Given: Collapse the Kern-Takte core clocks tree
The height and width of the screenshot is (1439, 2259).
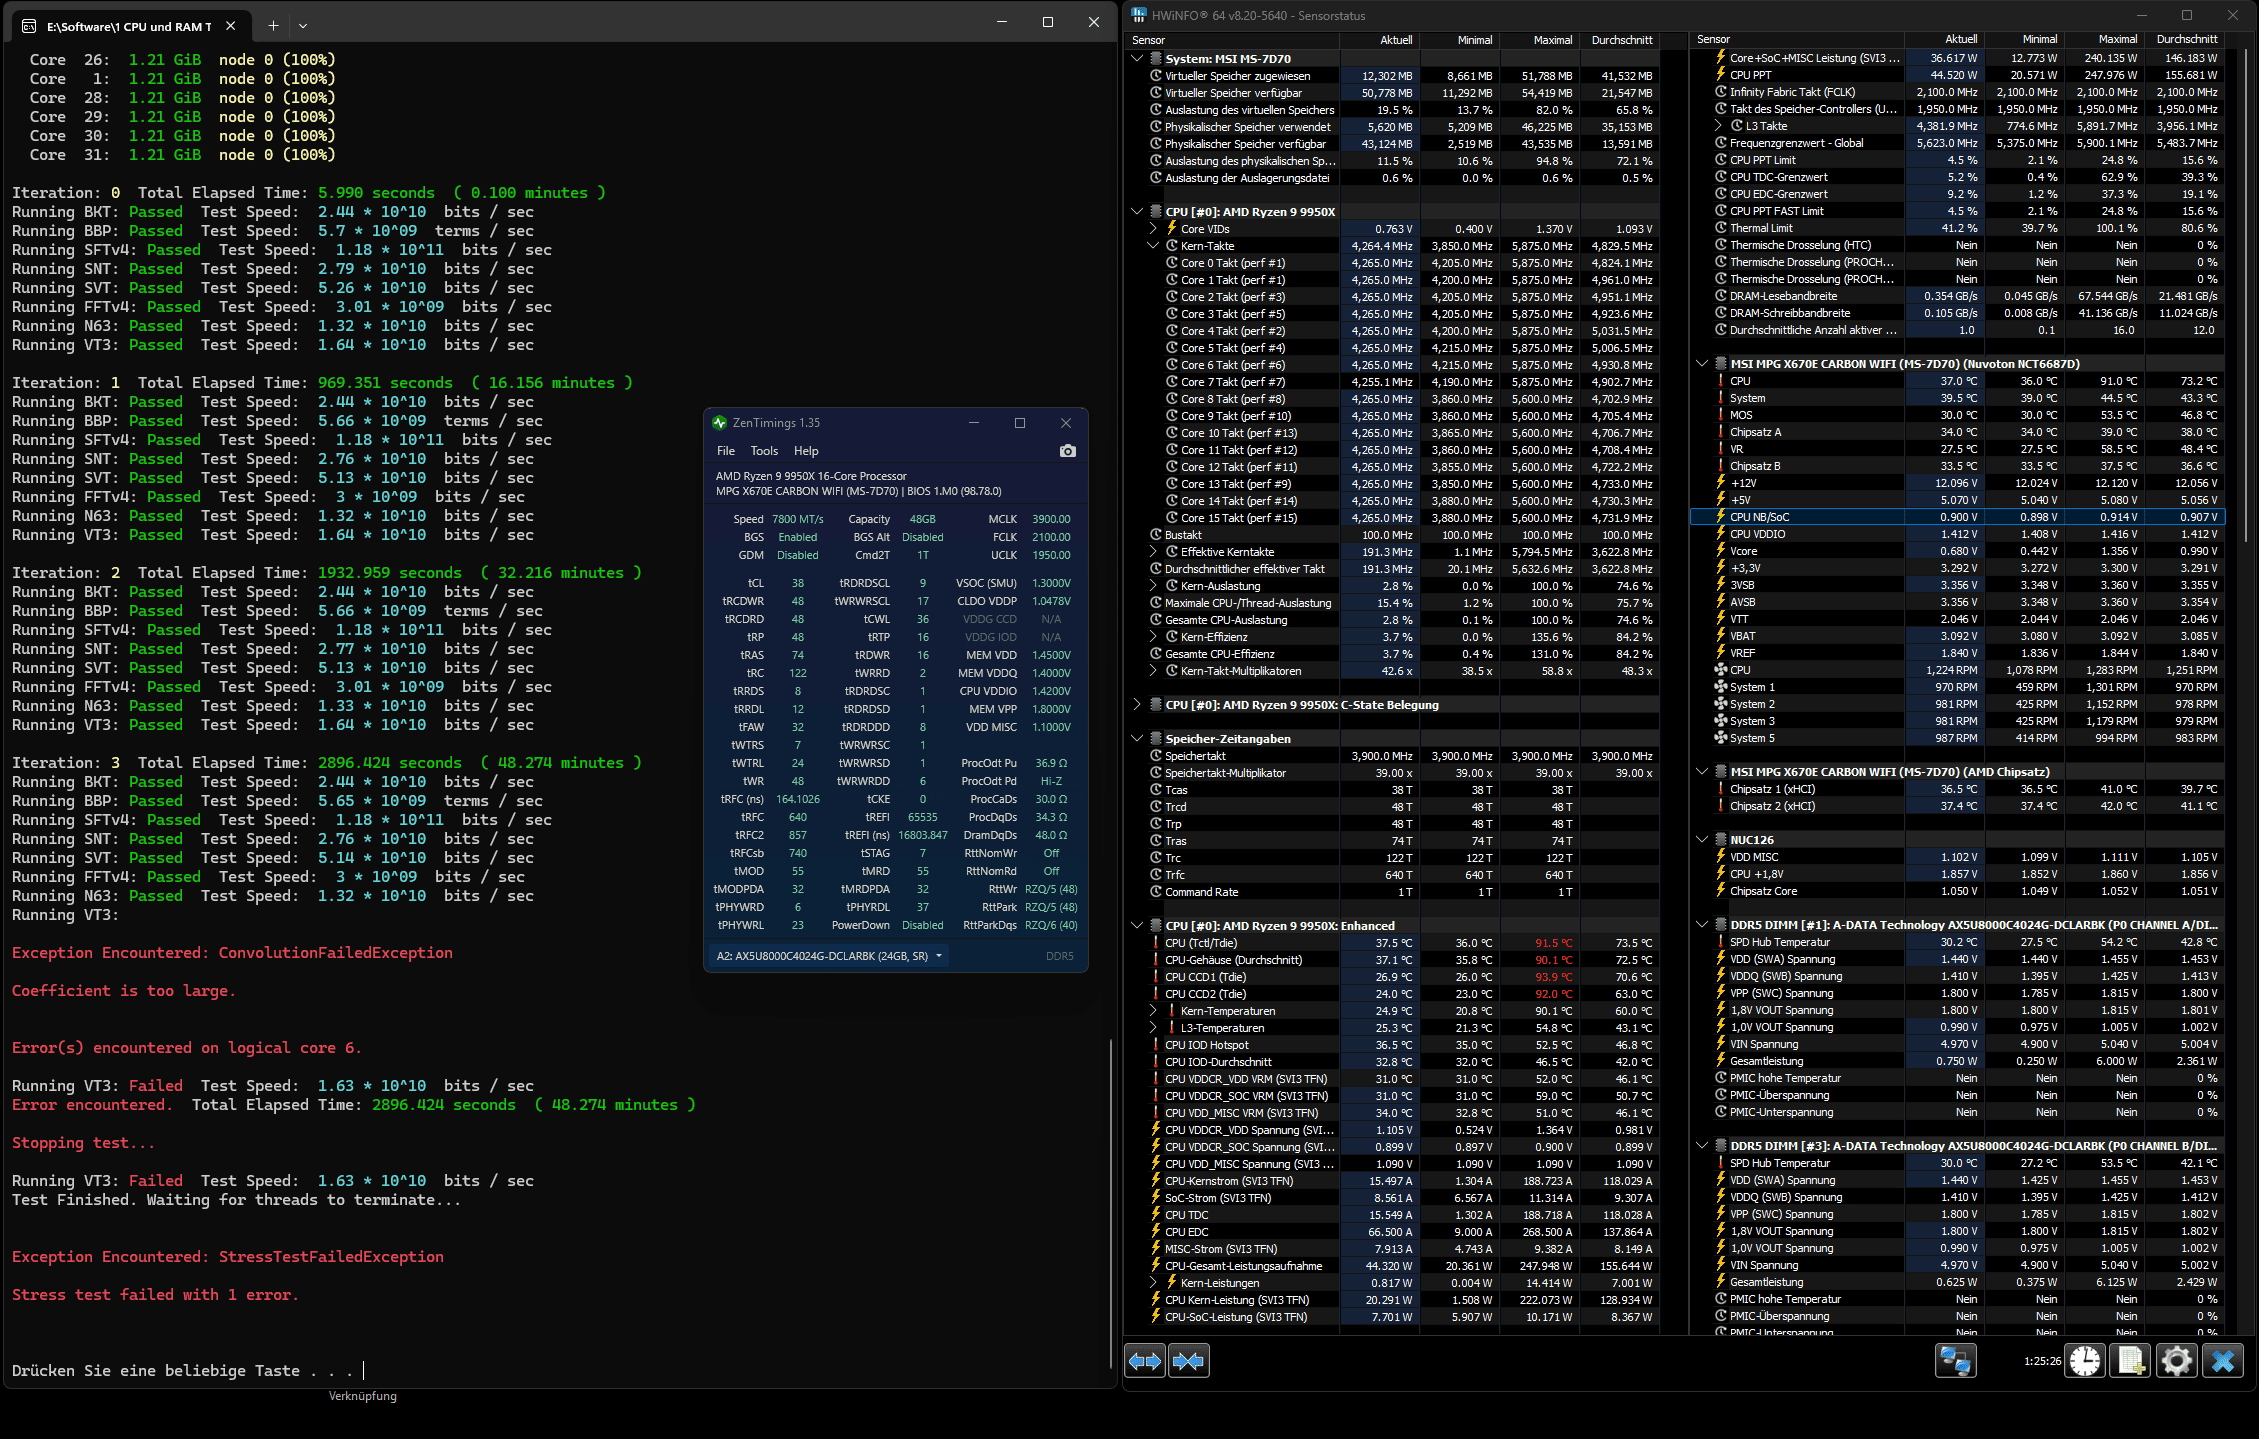Looking at the screenshot, I should point(1153,246).
